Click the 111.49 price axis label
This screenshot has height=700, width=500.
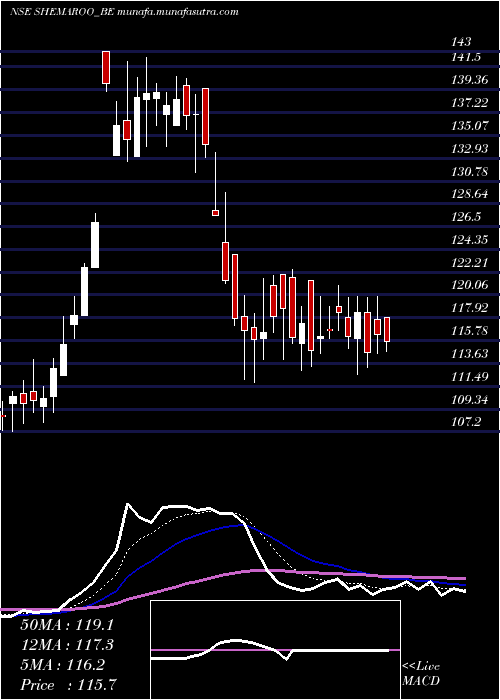click(469, 376)
